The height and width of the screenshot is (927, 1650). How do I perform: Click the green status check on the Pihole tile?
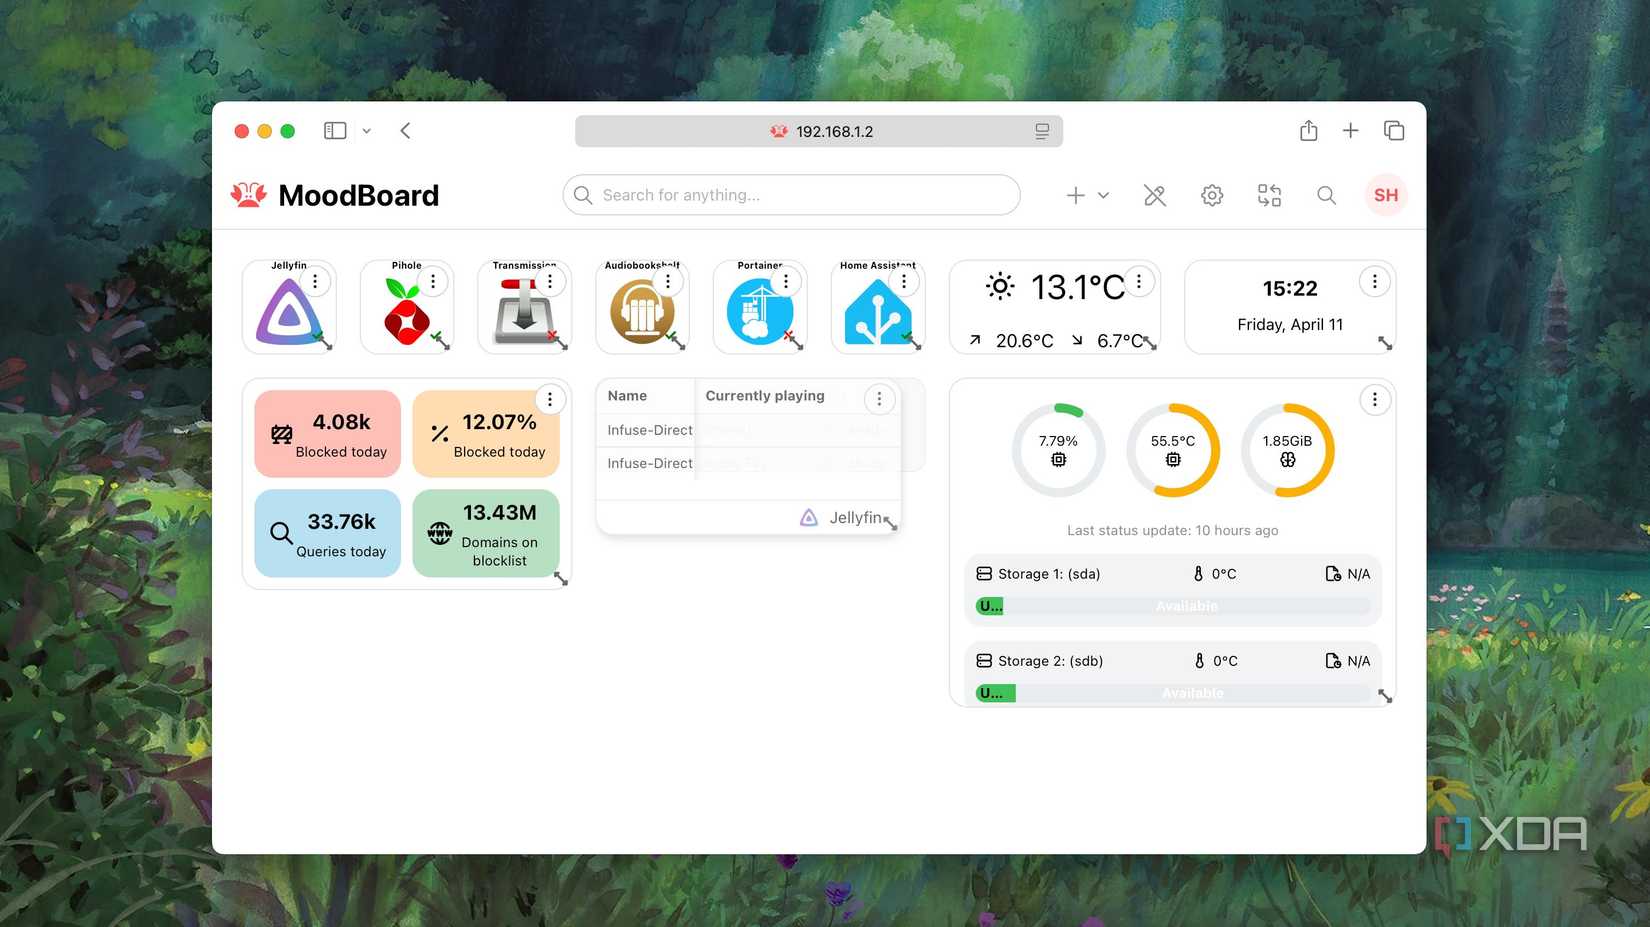click(x=435, y=339)
